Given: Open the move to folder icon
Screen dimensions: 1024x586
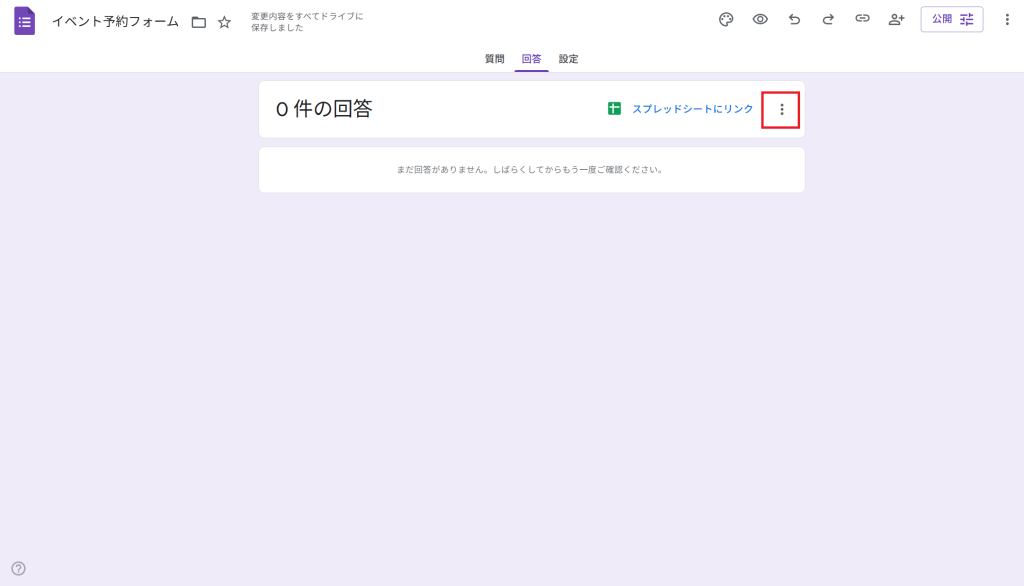Looking at the screenshot, I should click(199, 22).
